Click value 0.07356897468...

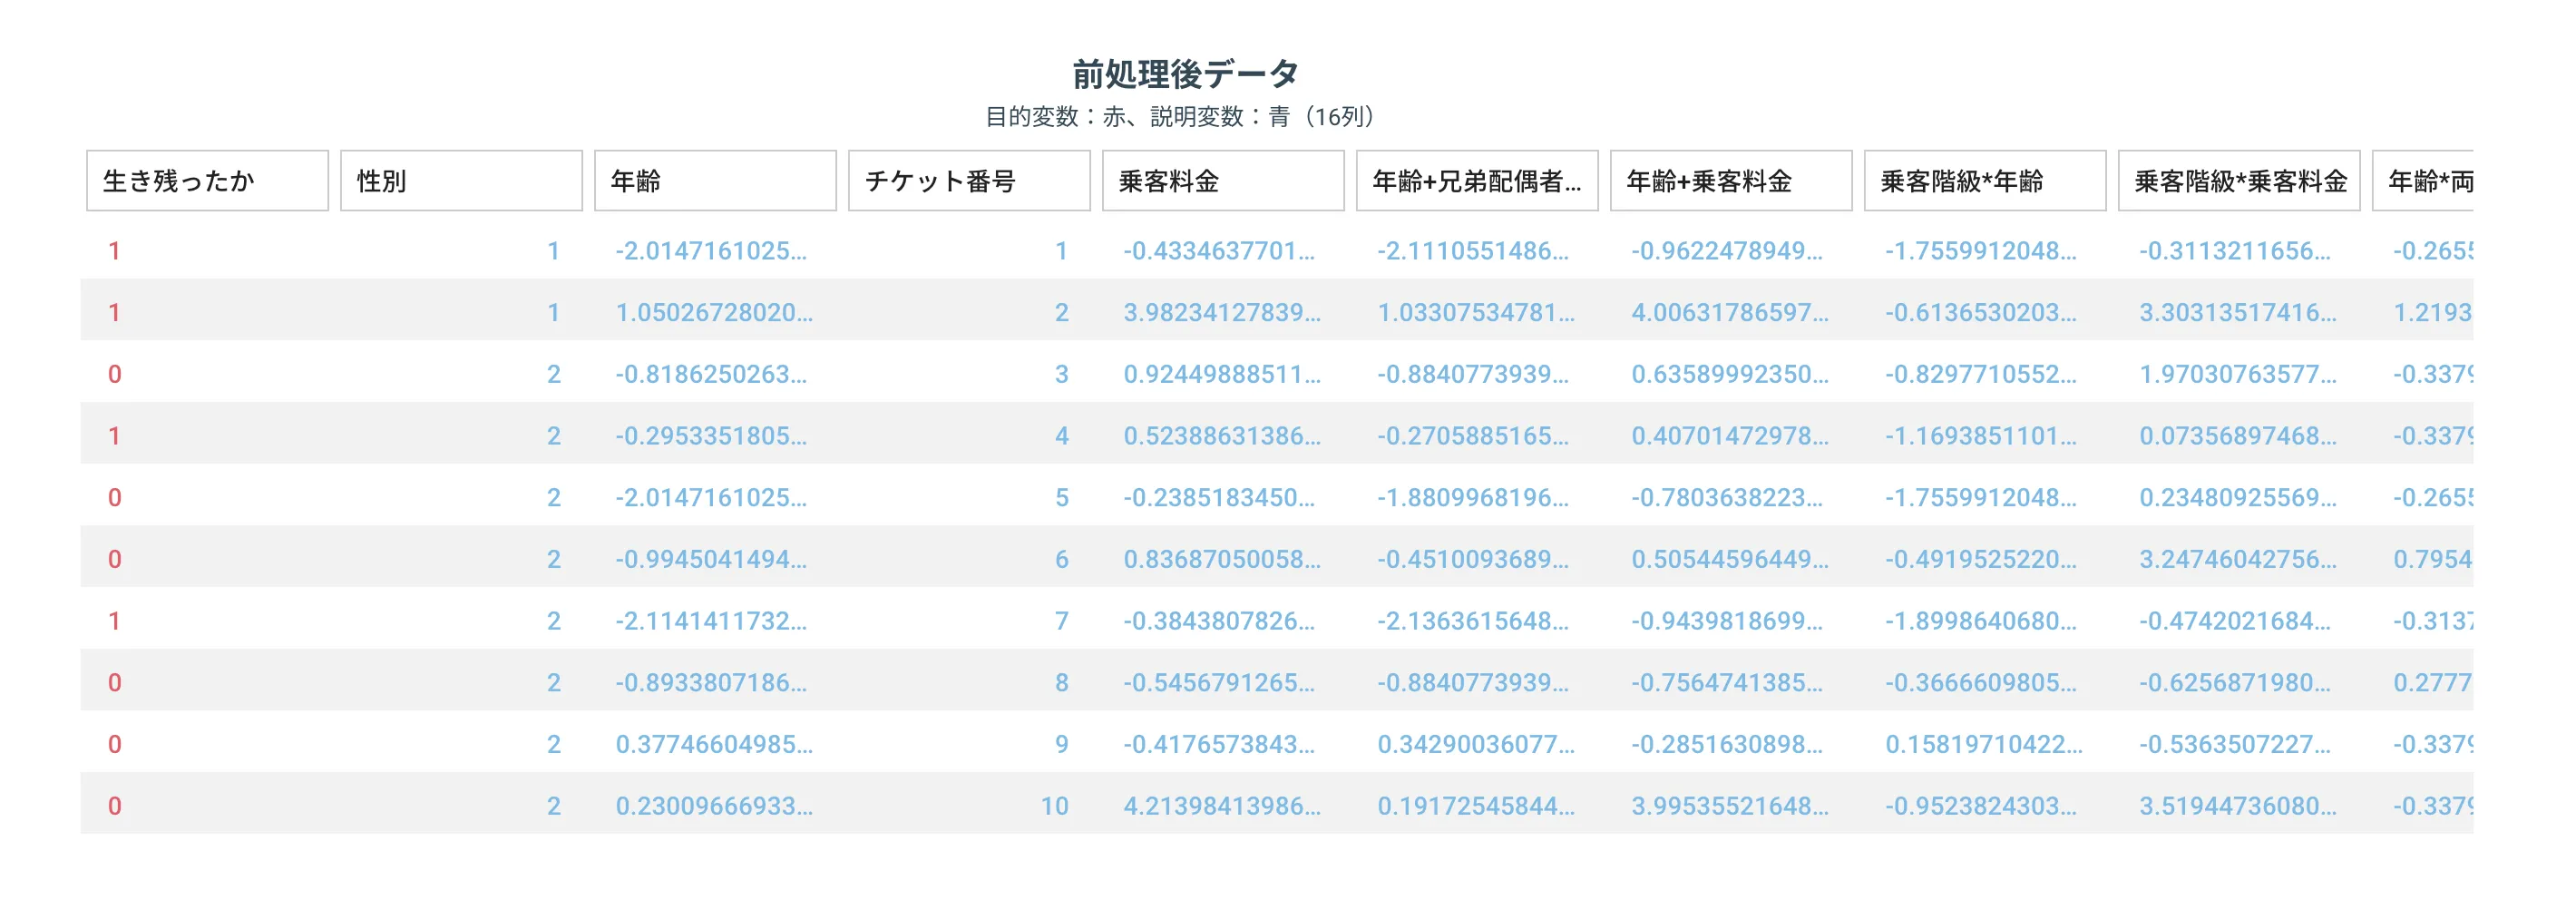[2238, 436]
